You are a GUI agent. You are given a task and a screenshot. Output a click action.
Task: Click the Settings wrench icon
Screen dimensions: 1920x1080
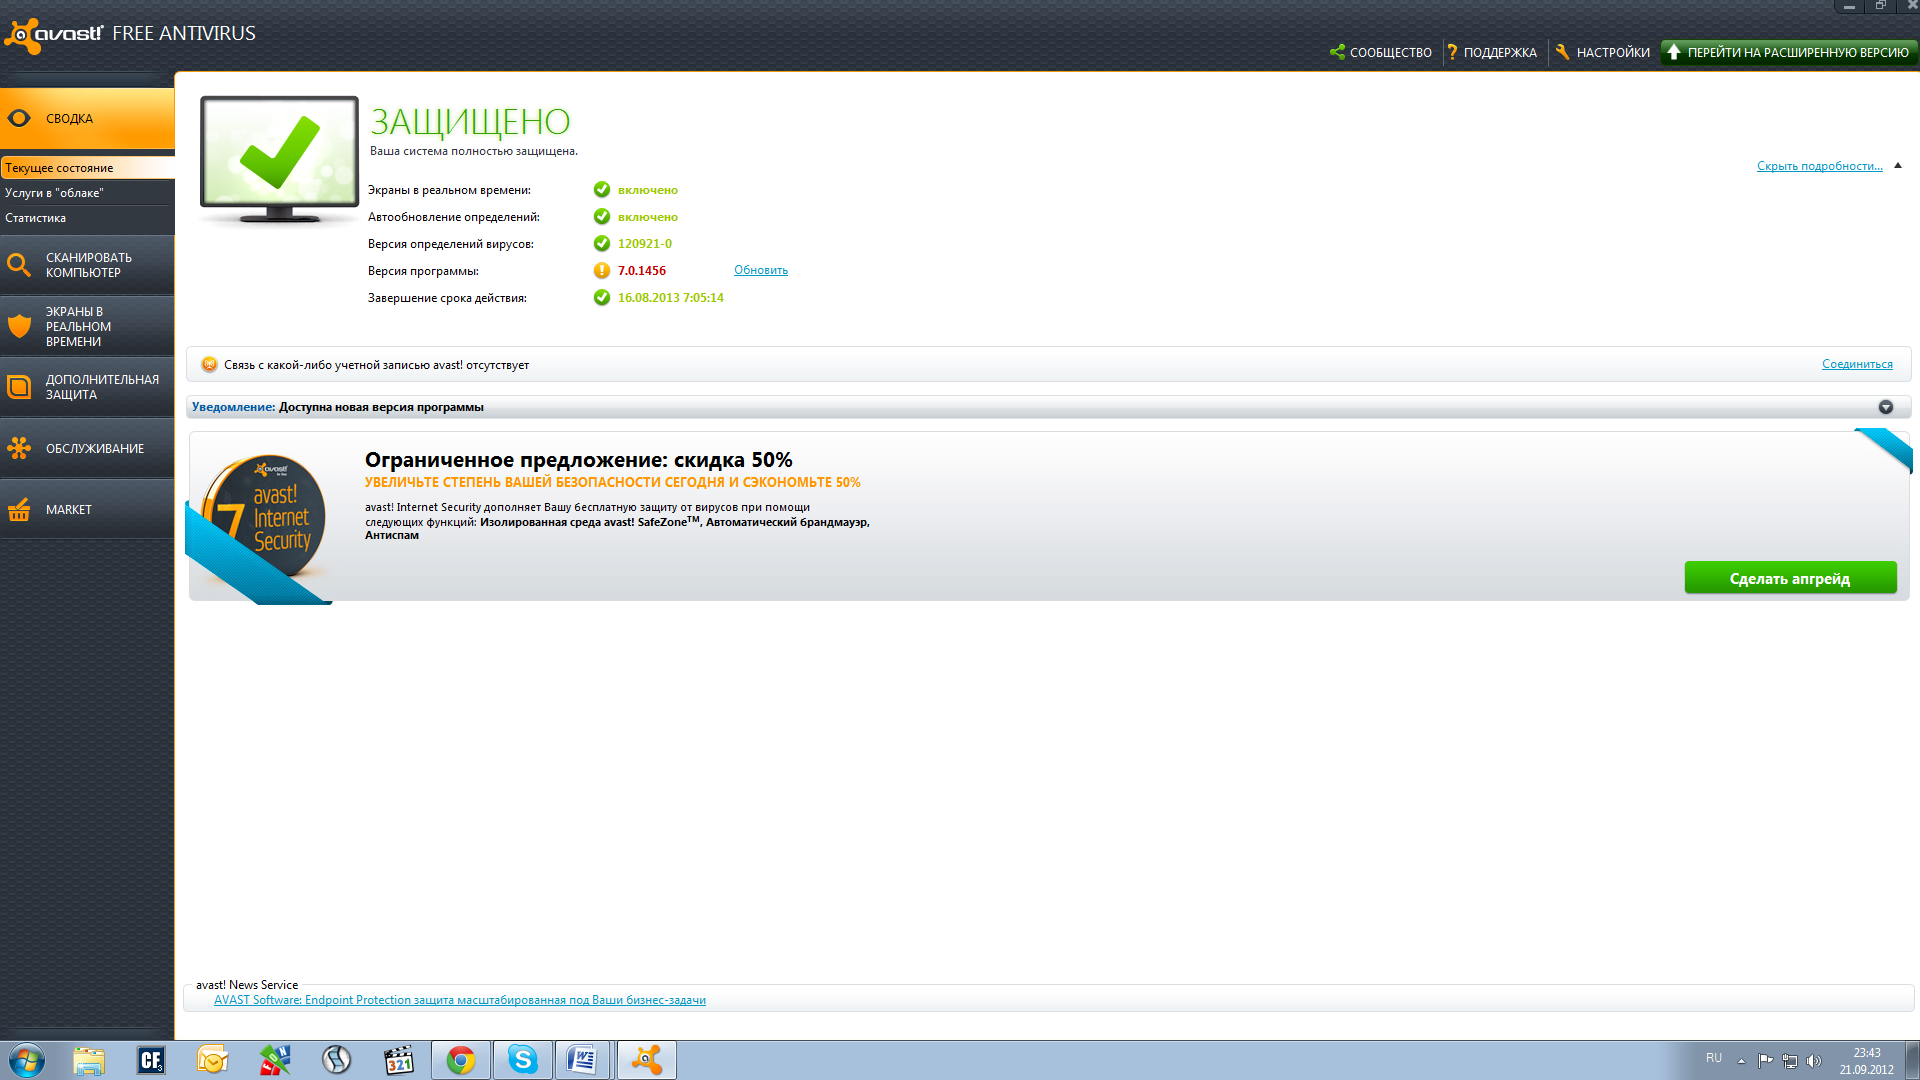1562,52
